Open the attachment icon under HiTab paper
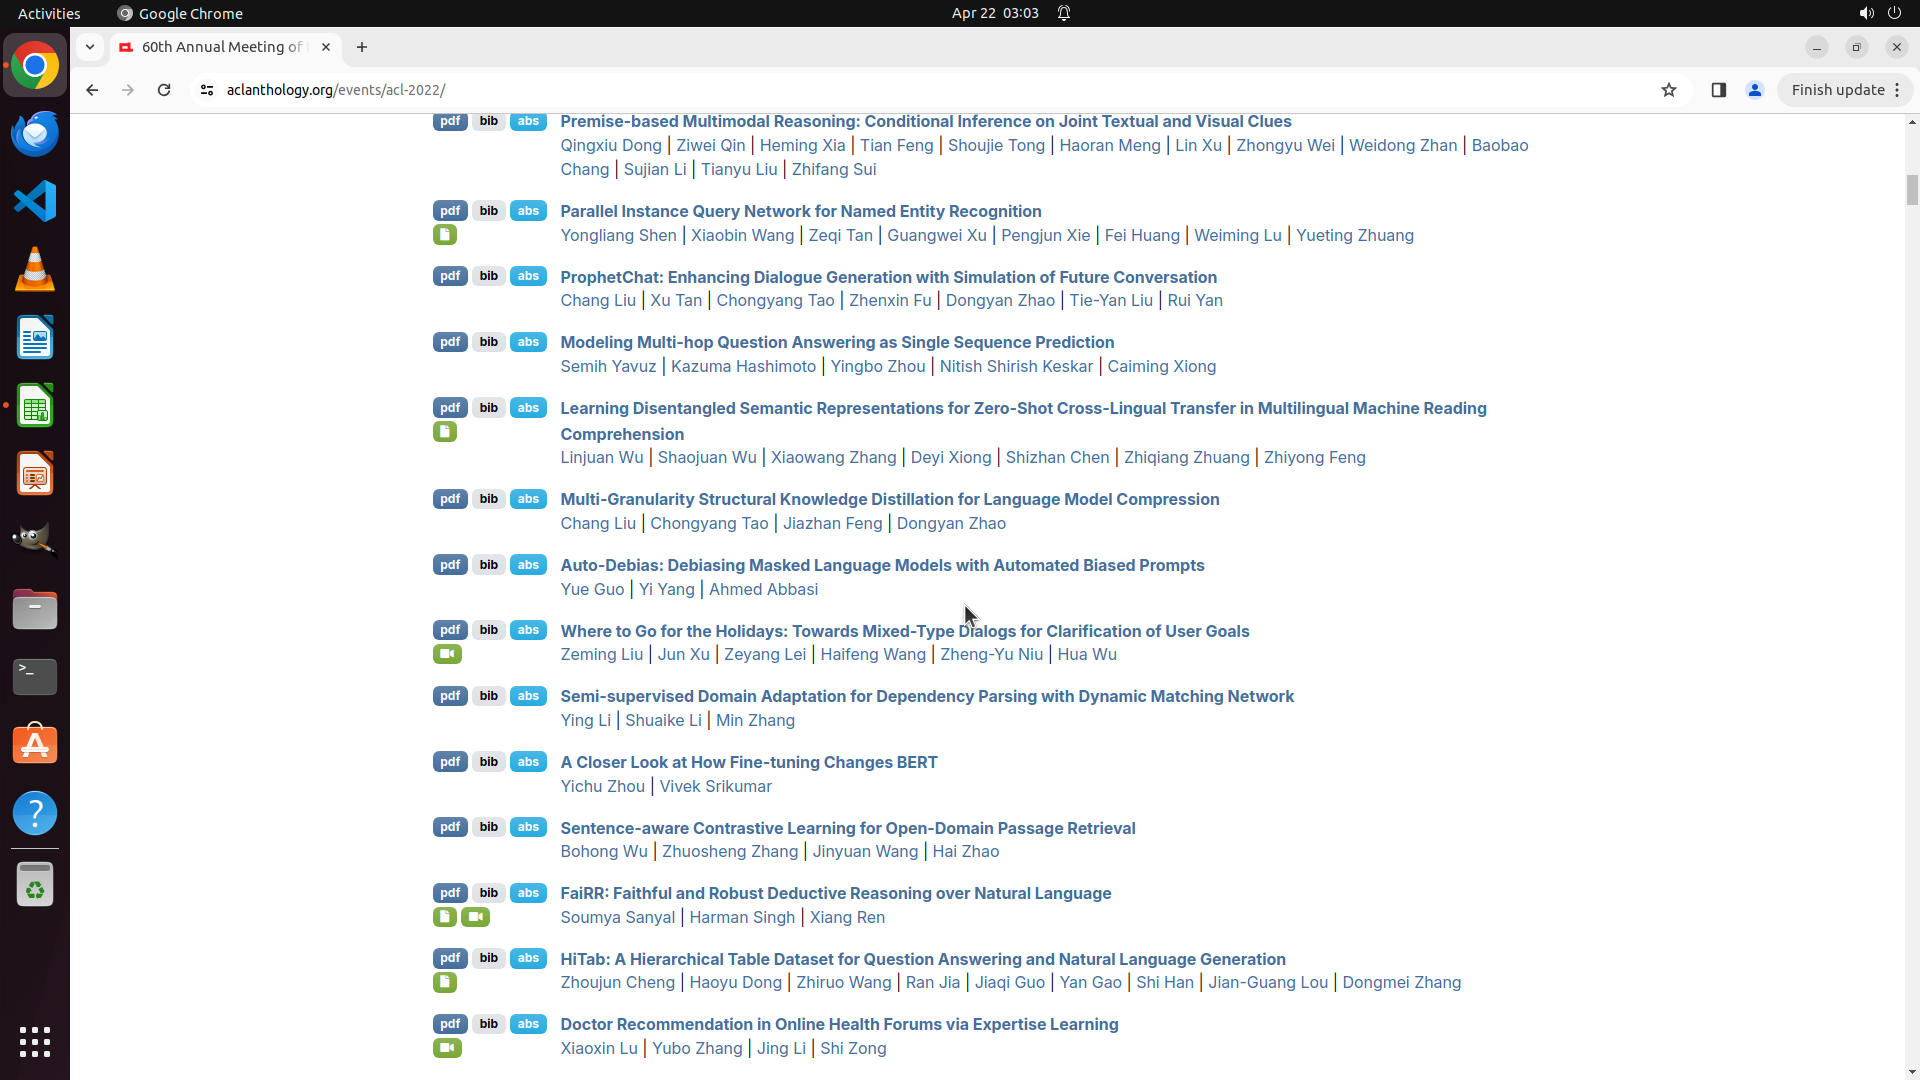 point(445,983)
